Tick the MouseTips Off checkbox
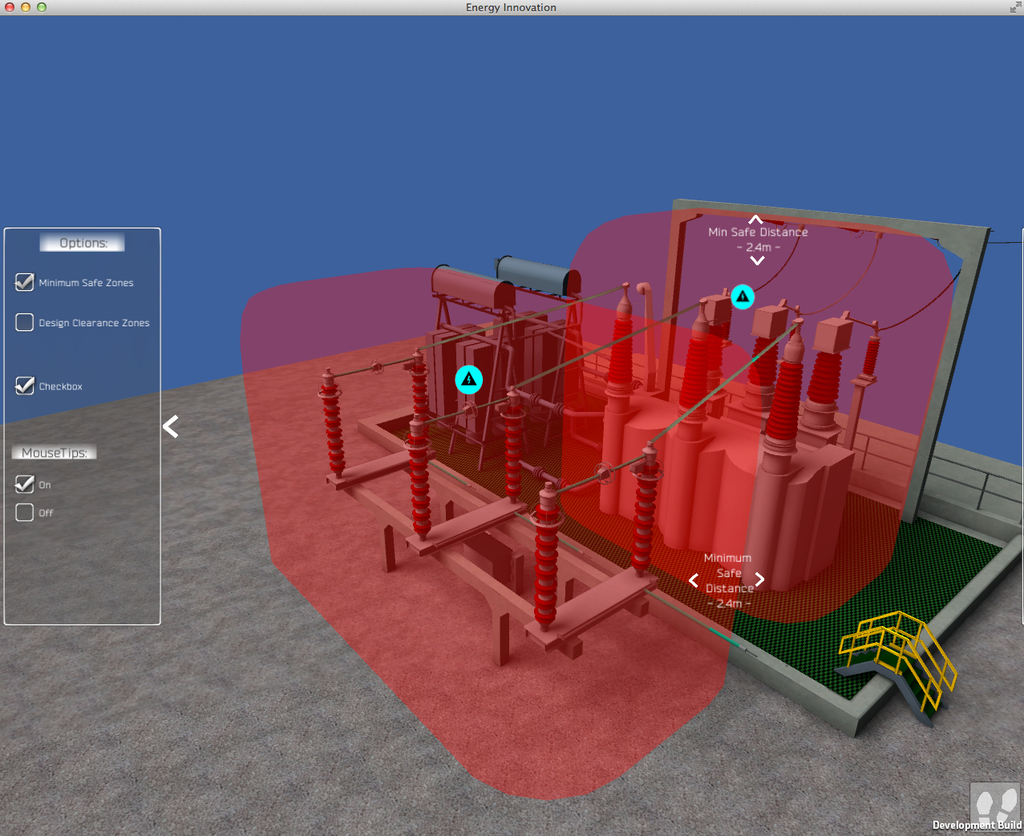The width and height of the screenshot is (1024, 836). point(25,513)
